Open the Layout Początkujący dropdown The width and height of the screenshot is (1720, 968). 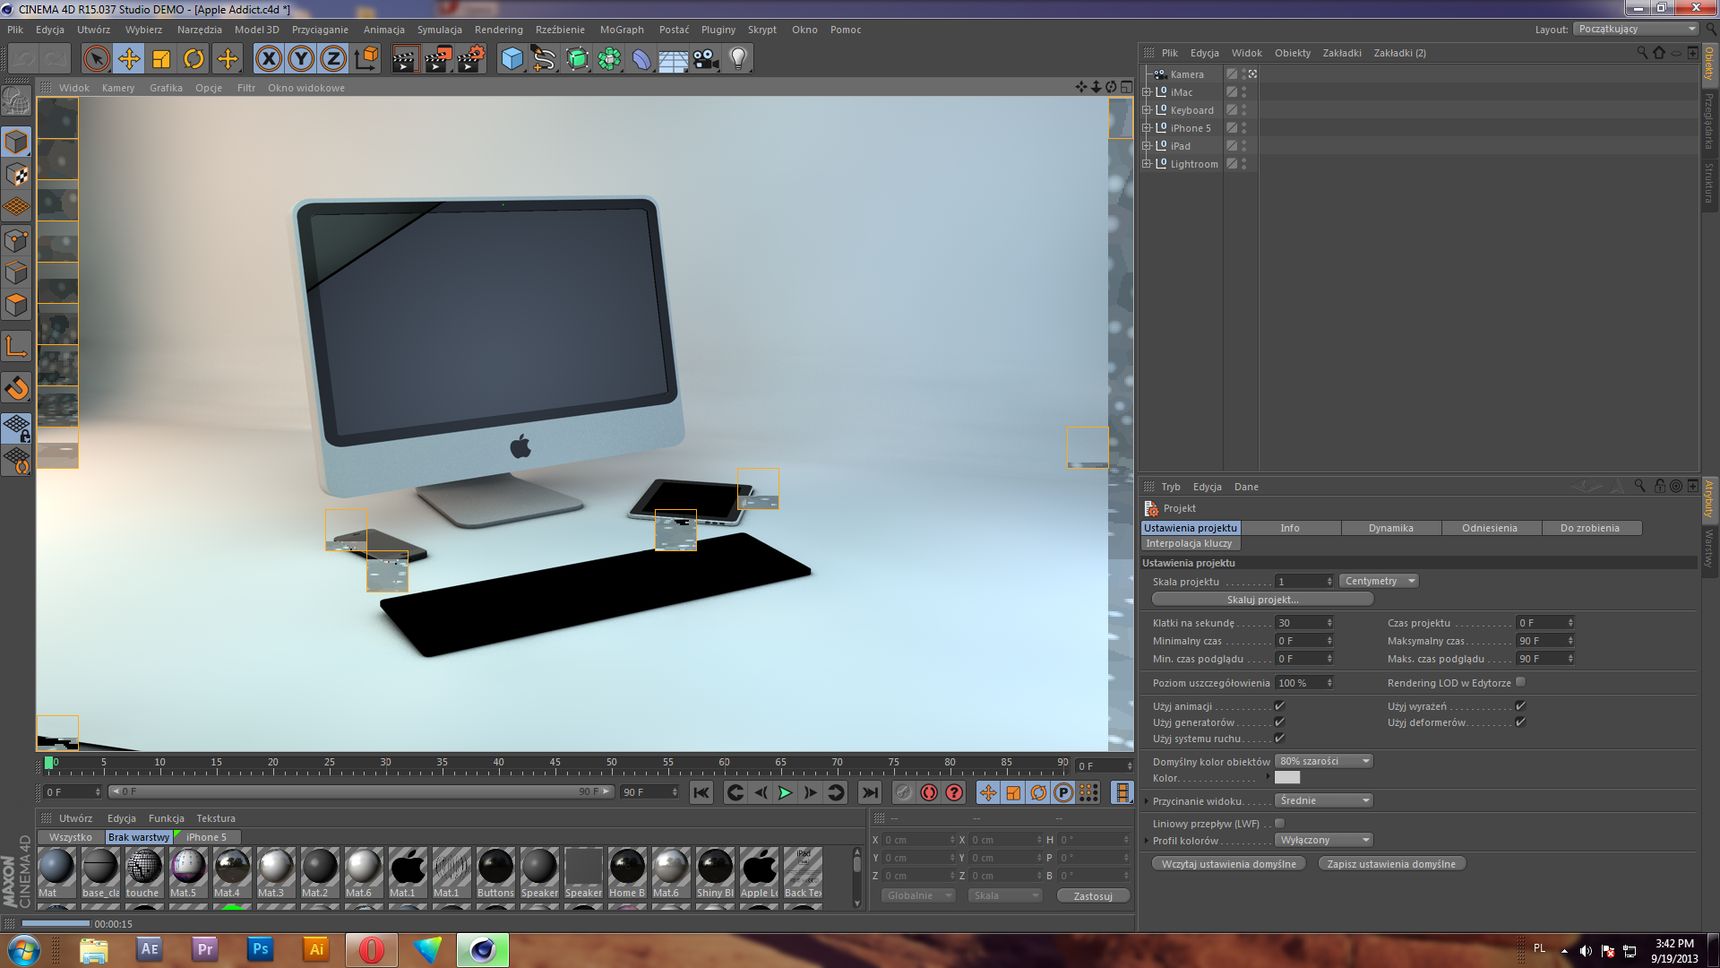1636,29
